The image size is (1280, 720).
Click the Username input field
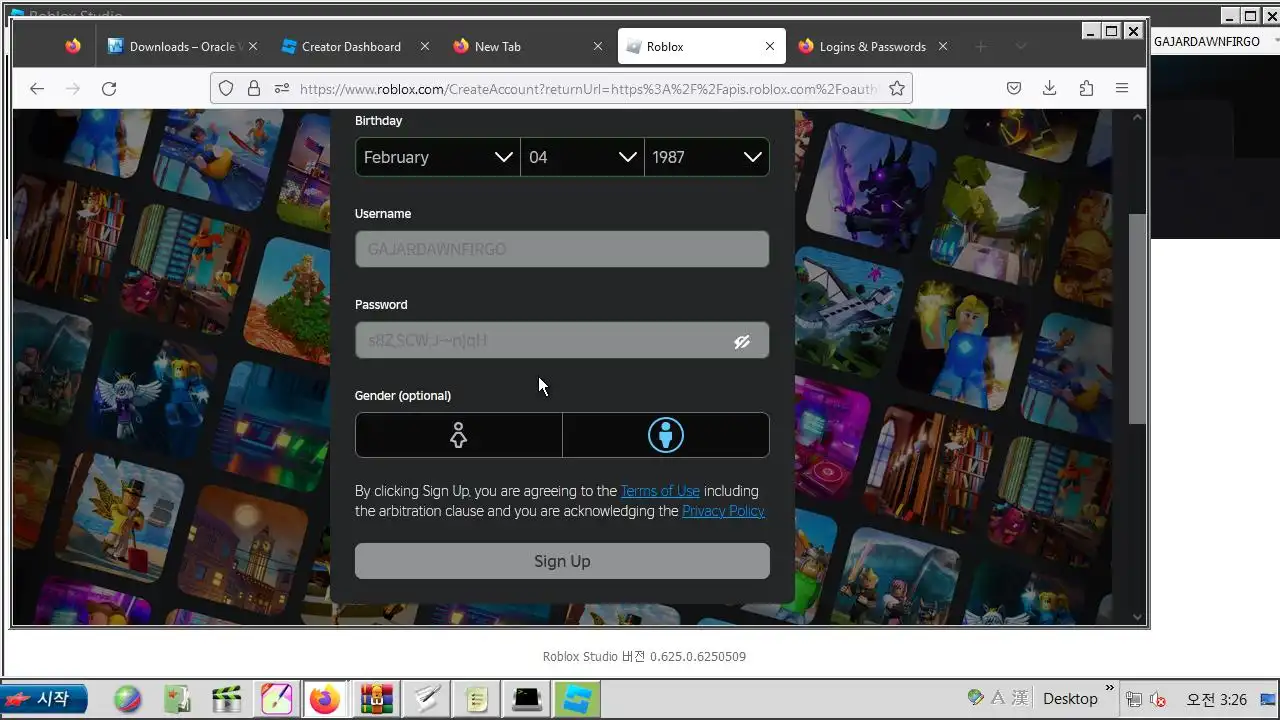[x=562, y=249]
